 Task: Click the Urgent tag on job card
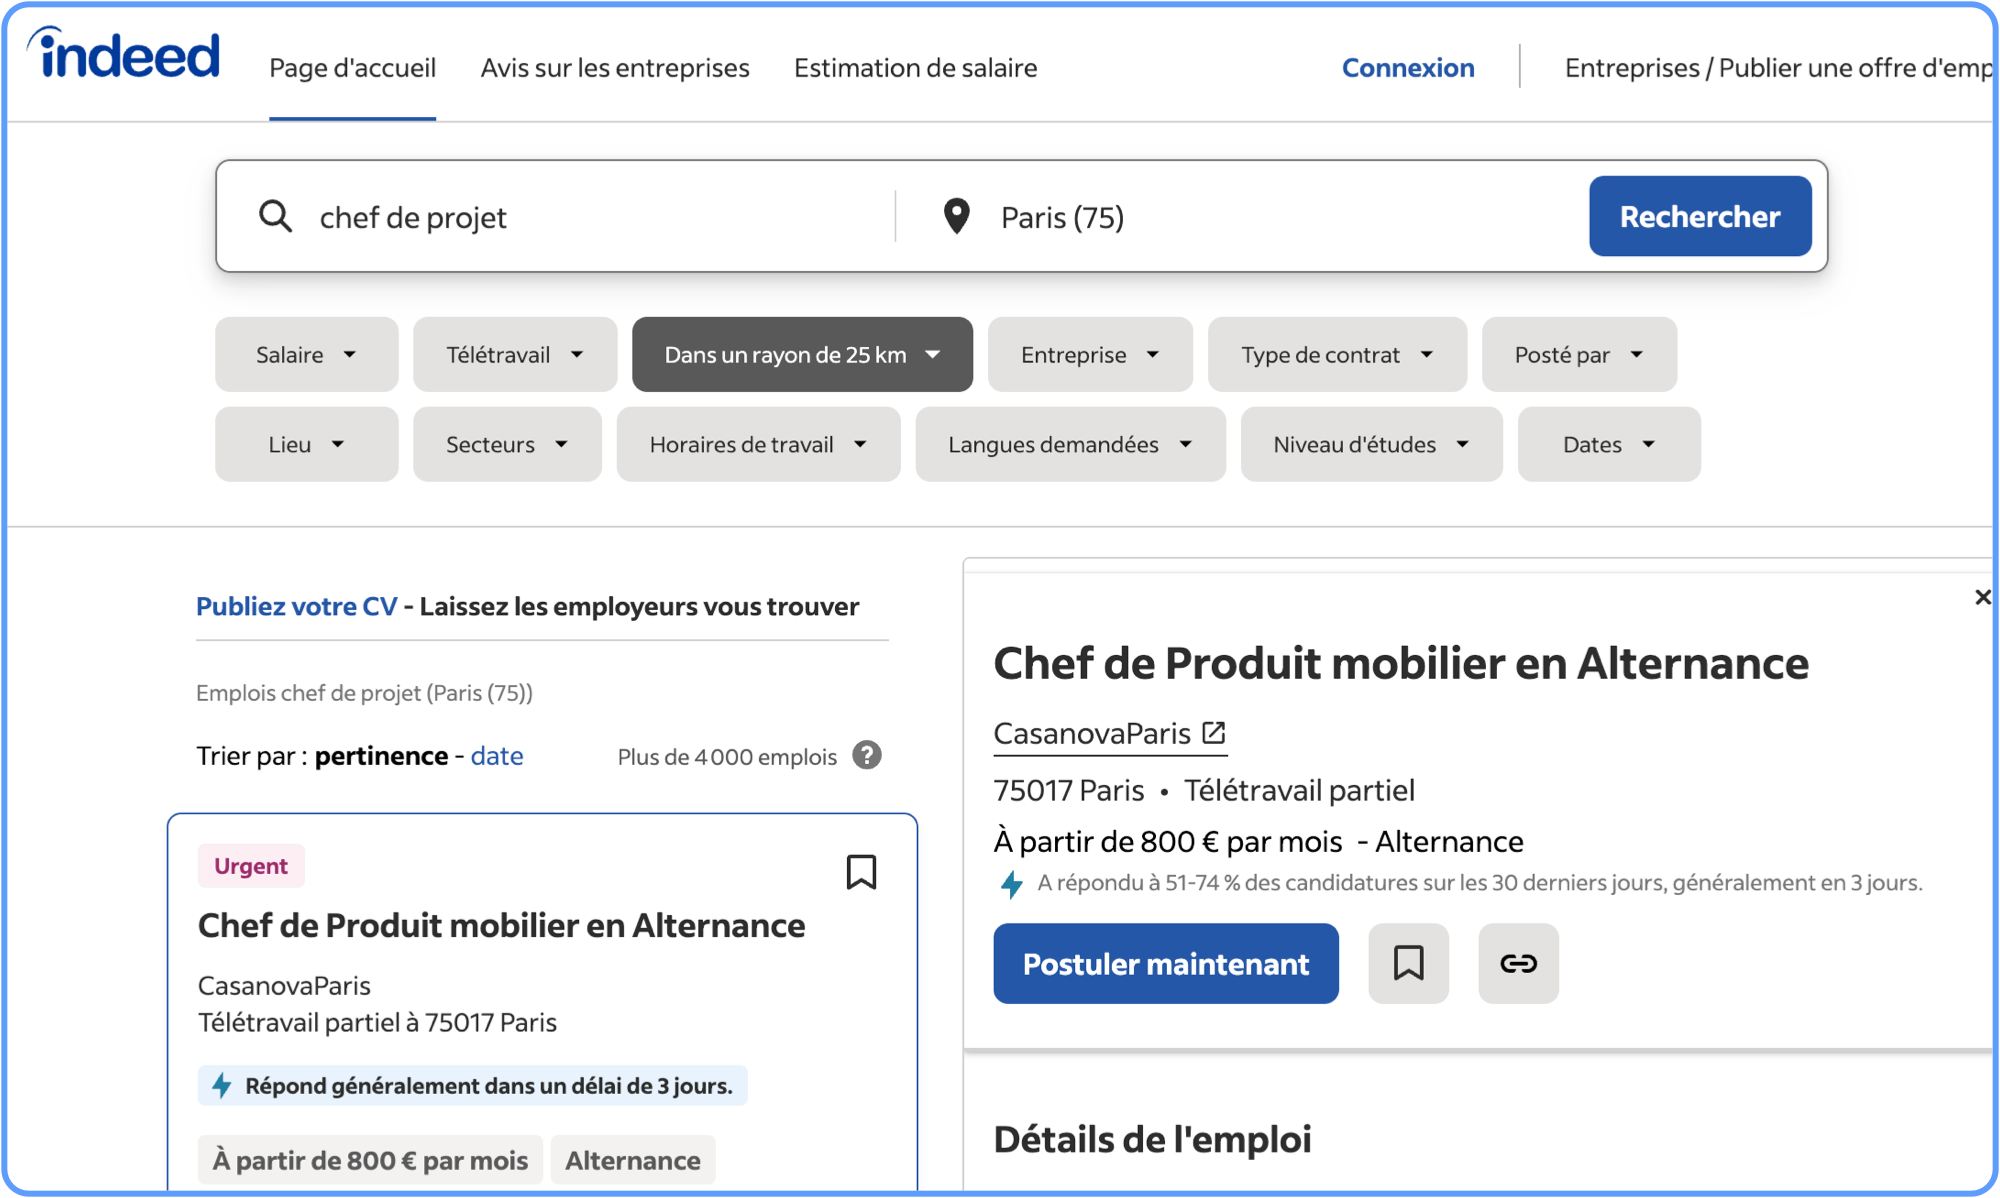pos(251,866)
